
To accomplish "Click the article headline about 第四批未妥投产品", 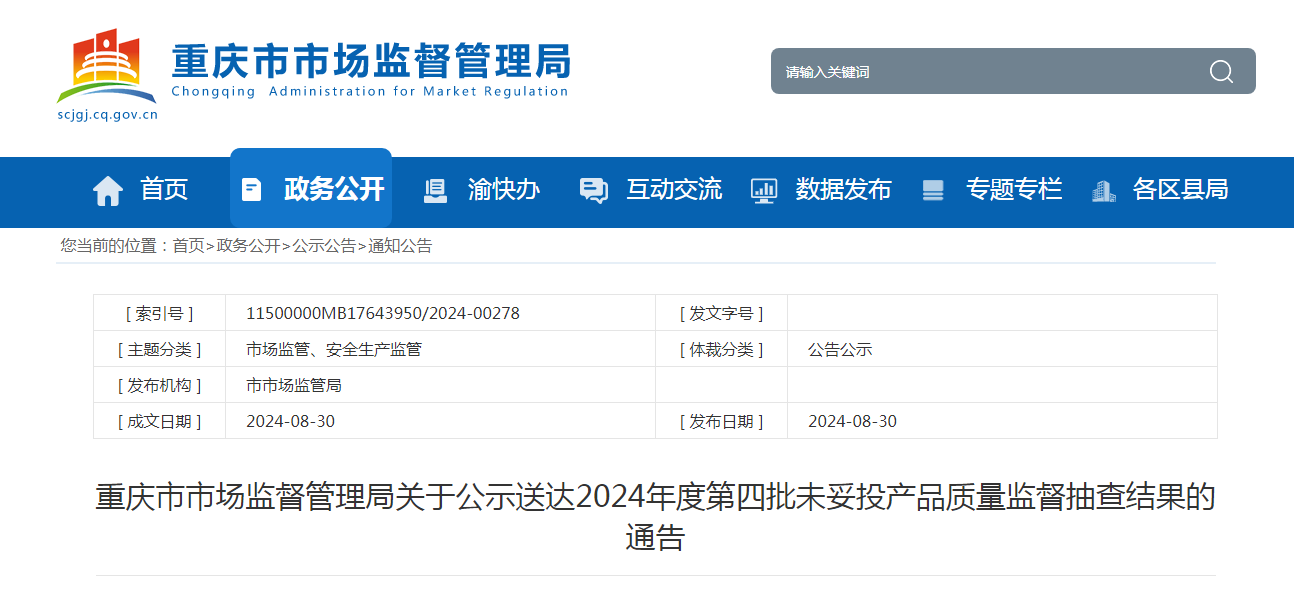I will [x=655, y=516].
